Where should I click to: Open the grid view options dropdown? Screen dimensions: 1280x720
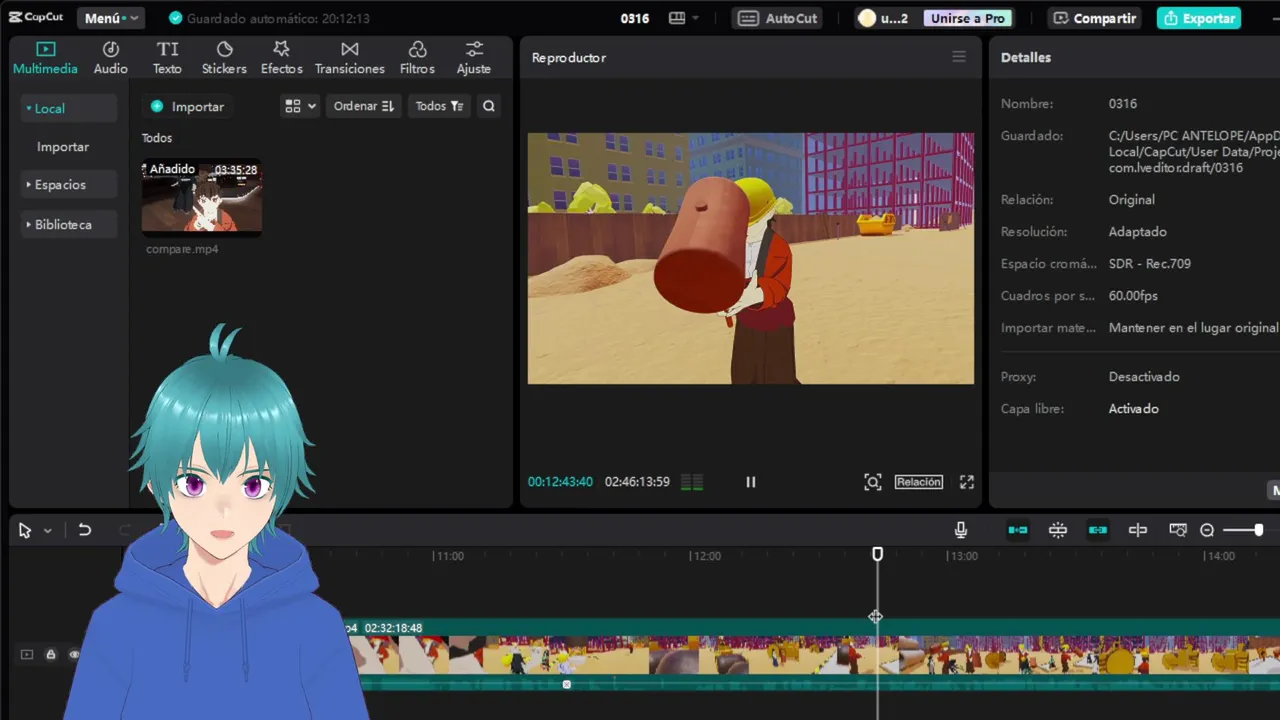point(300,106)
